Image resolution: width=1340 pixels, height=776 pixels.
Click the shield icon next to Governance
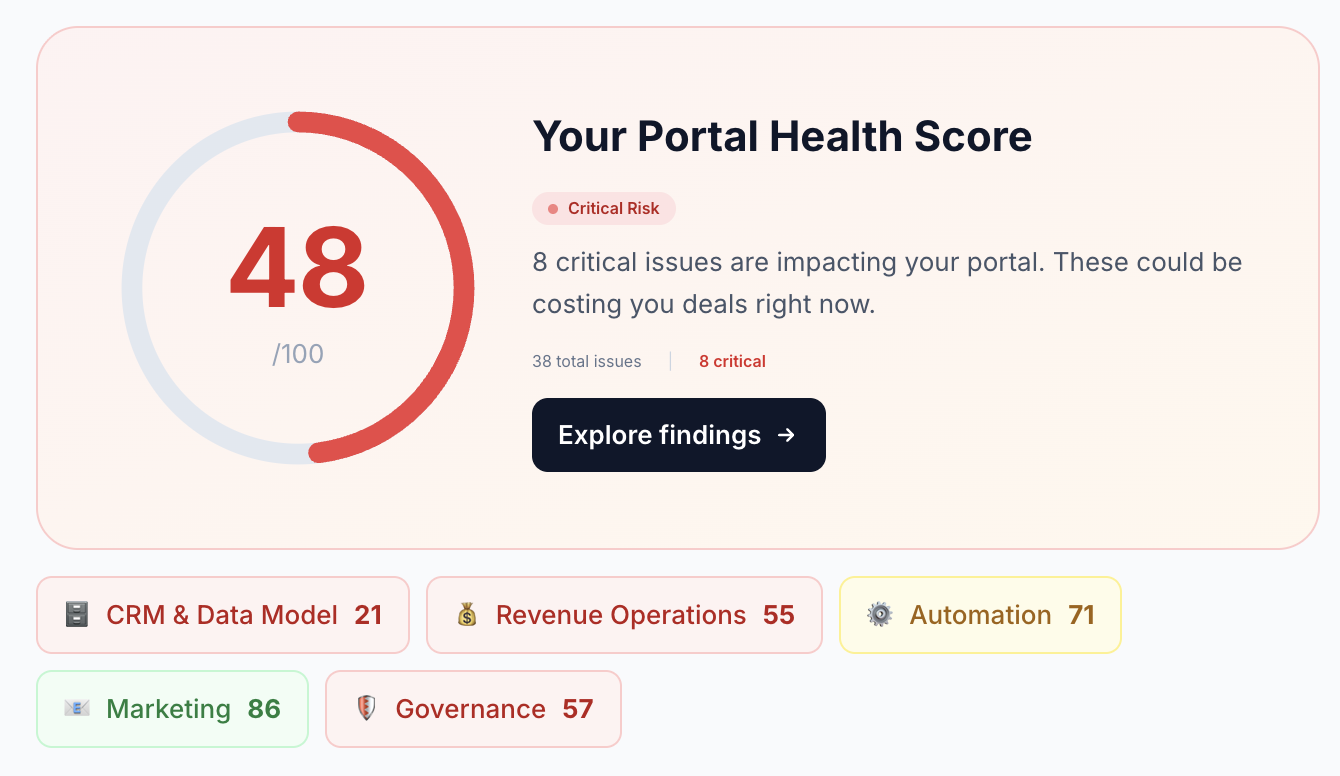366,708
